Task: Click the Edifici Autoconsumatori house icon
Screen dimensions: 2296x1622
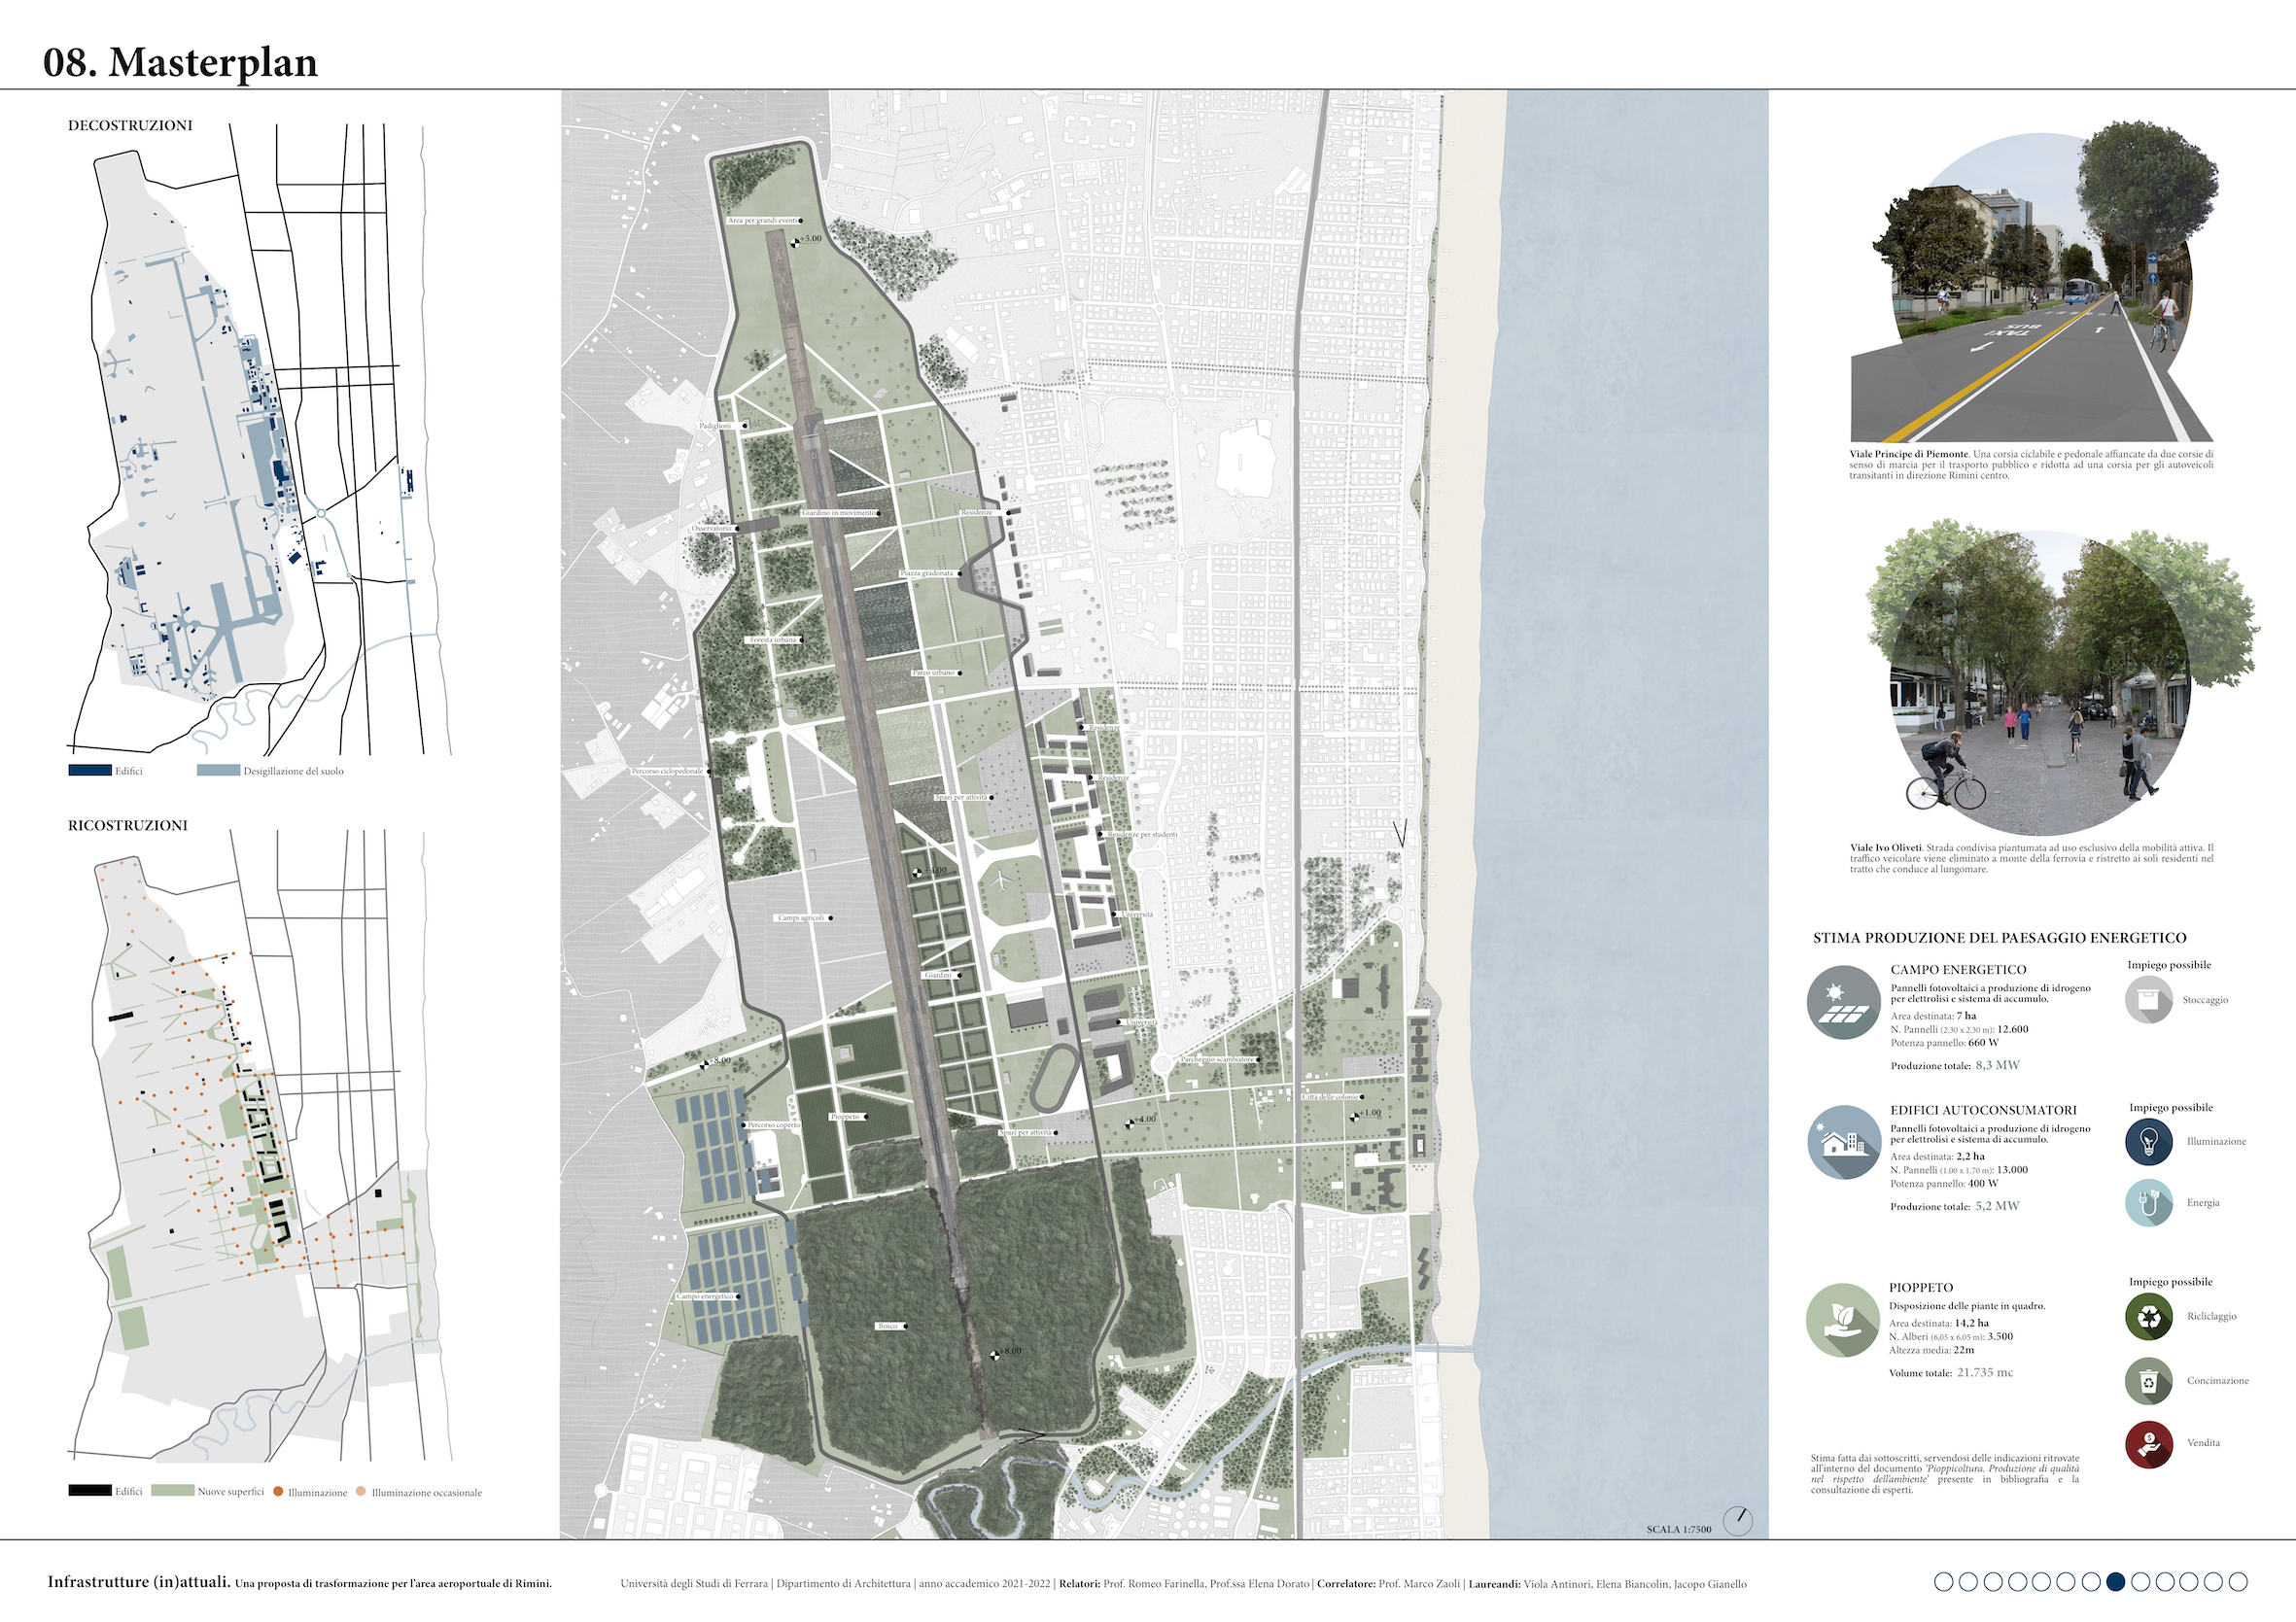Action: pyautogui.click(x=1844, y=1142)
